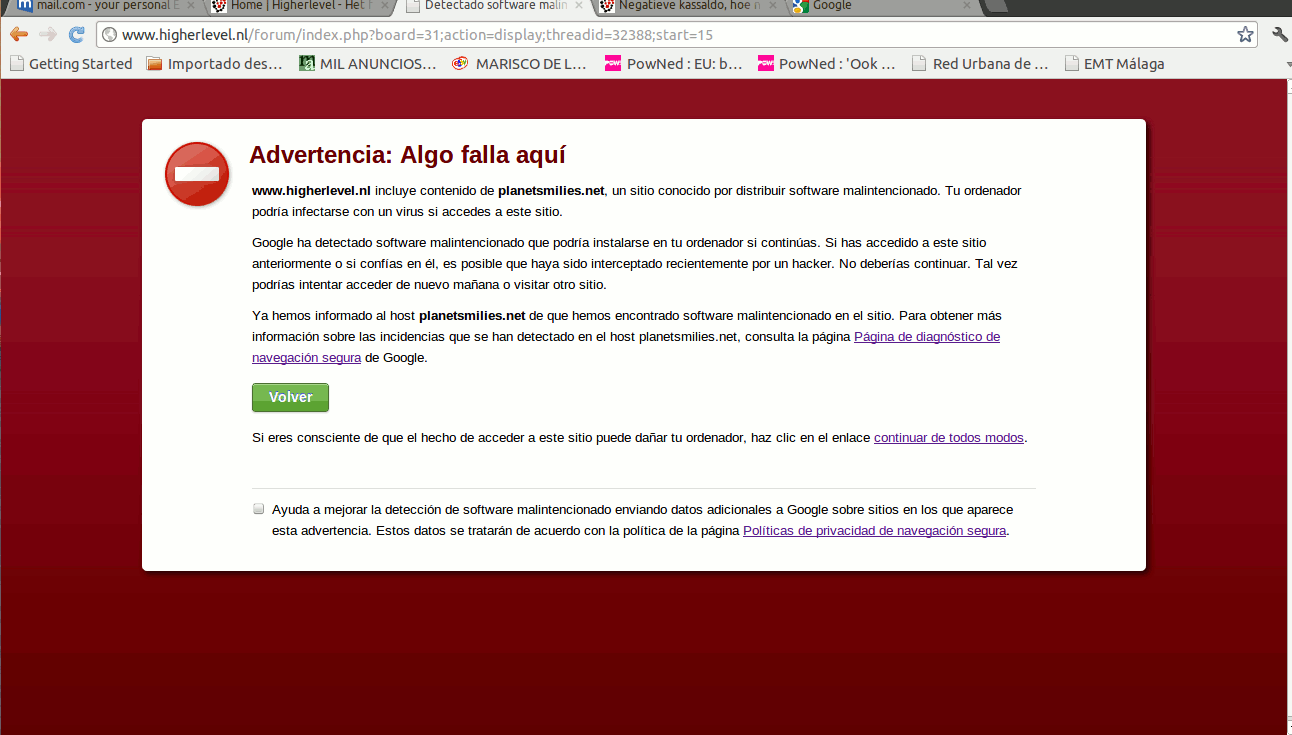Click the globe icon in the address bar
The height and width of the screenshot is (735, 1292).
point(110,35)
